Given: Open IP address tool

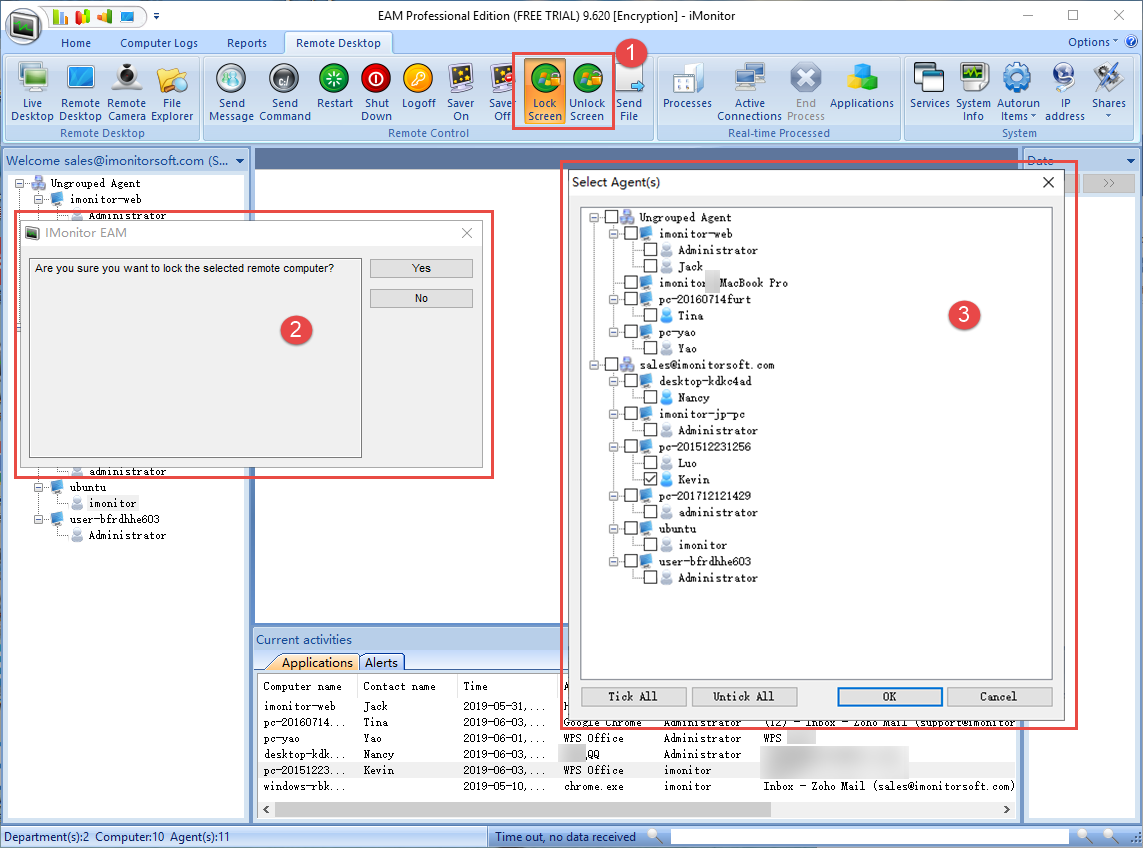Looking at the screenshot, I should click(1064, 92).
